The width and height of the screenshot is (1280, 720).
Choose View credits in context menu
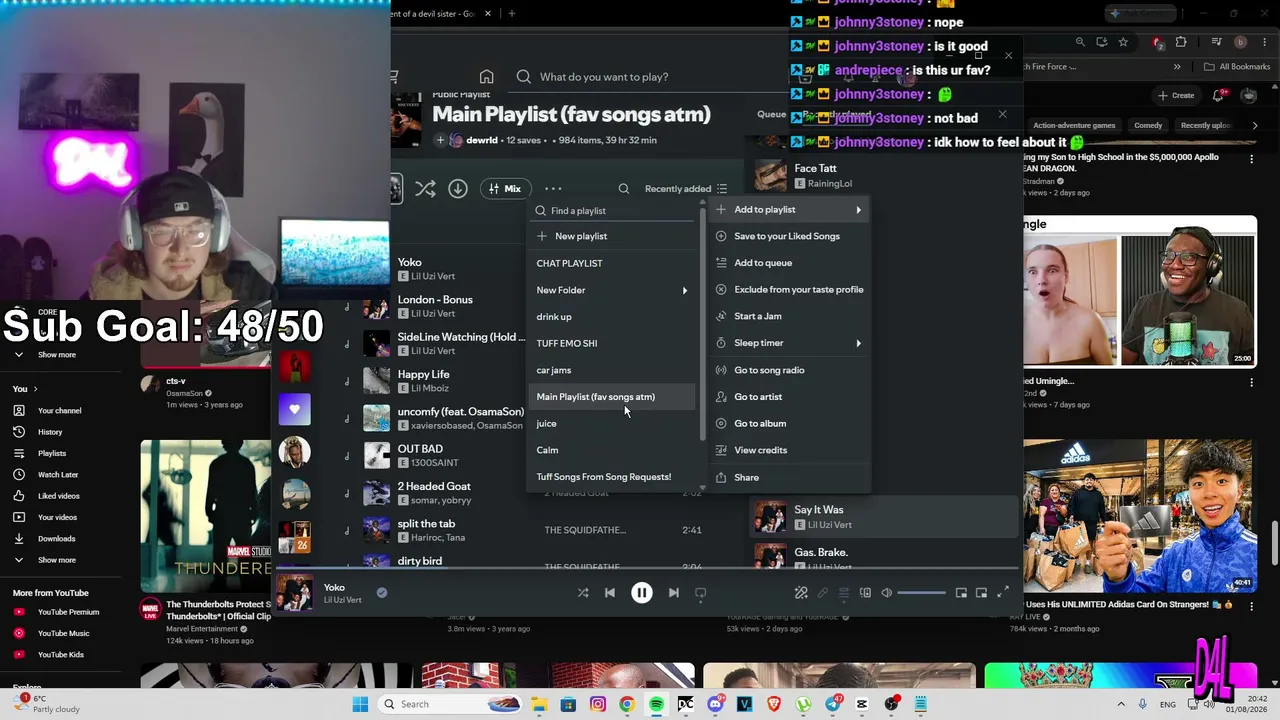point(760,450)
